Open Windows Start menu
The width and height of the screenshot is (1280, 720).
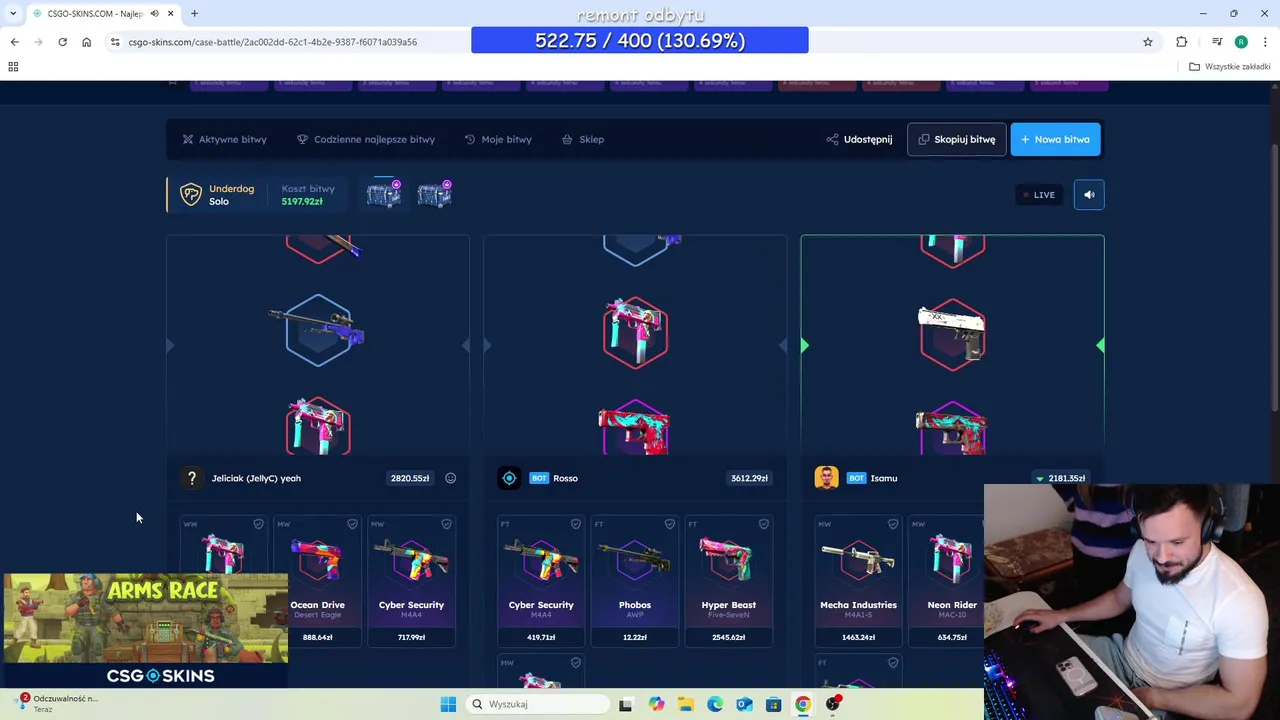[x=448, y=704]
